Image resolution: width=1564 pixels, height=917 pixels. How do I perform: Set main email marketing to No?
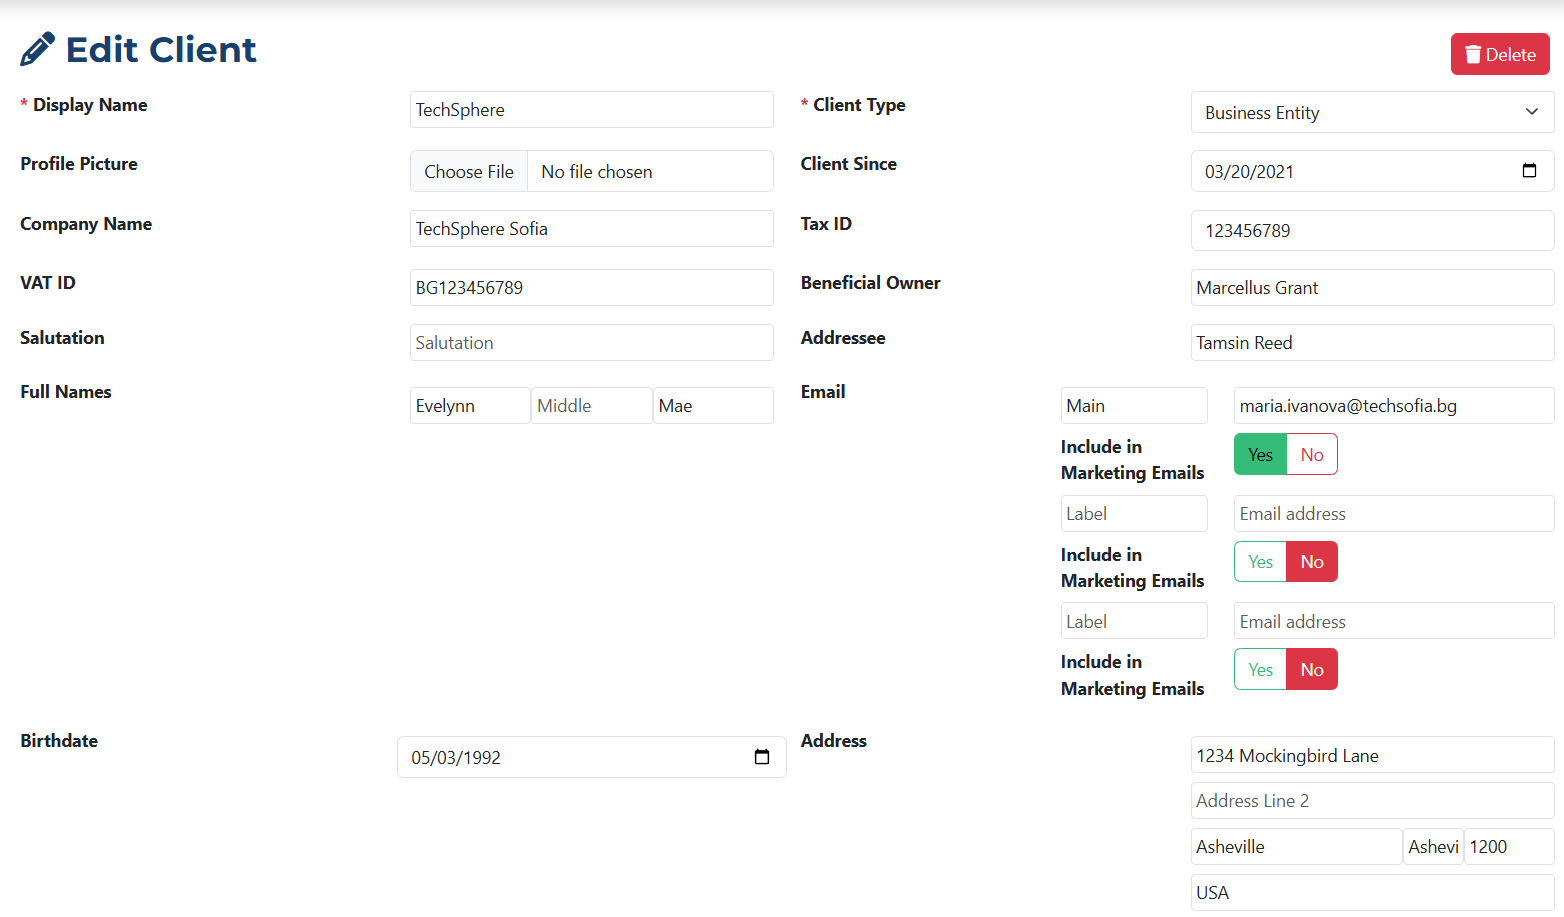1311,455
